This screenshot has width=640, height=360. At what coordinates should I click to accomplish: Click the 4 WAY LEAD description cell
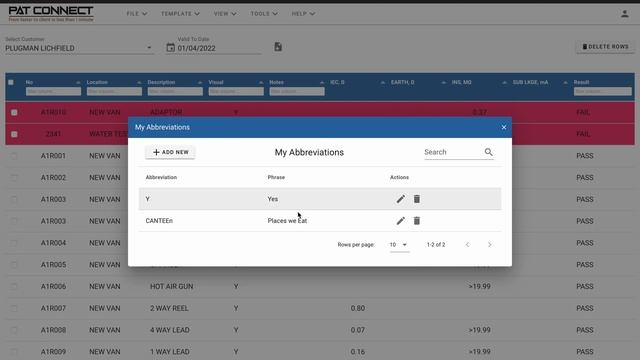[x=169, y=330]
